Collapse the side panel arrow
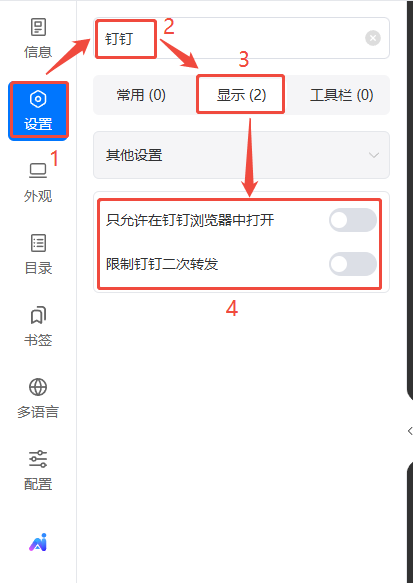Viewport: 413px width, 583px height. click(410, 431)
